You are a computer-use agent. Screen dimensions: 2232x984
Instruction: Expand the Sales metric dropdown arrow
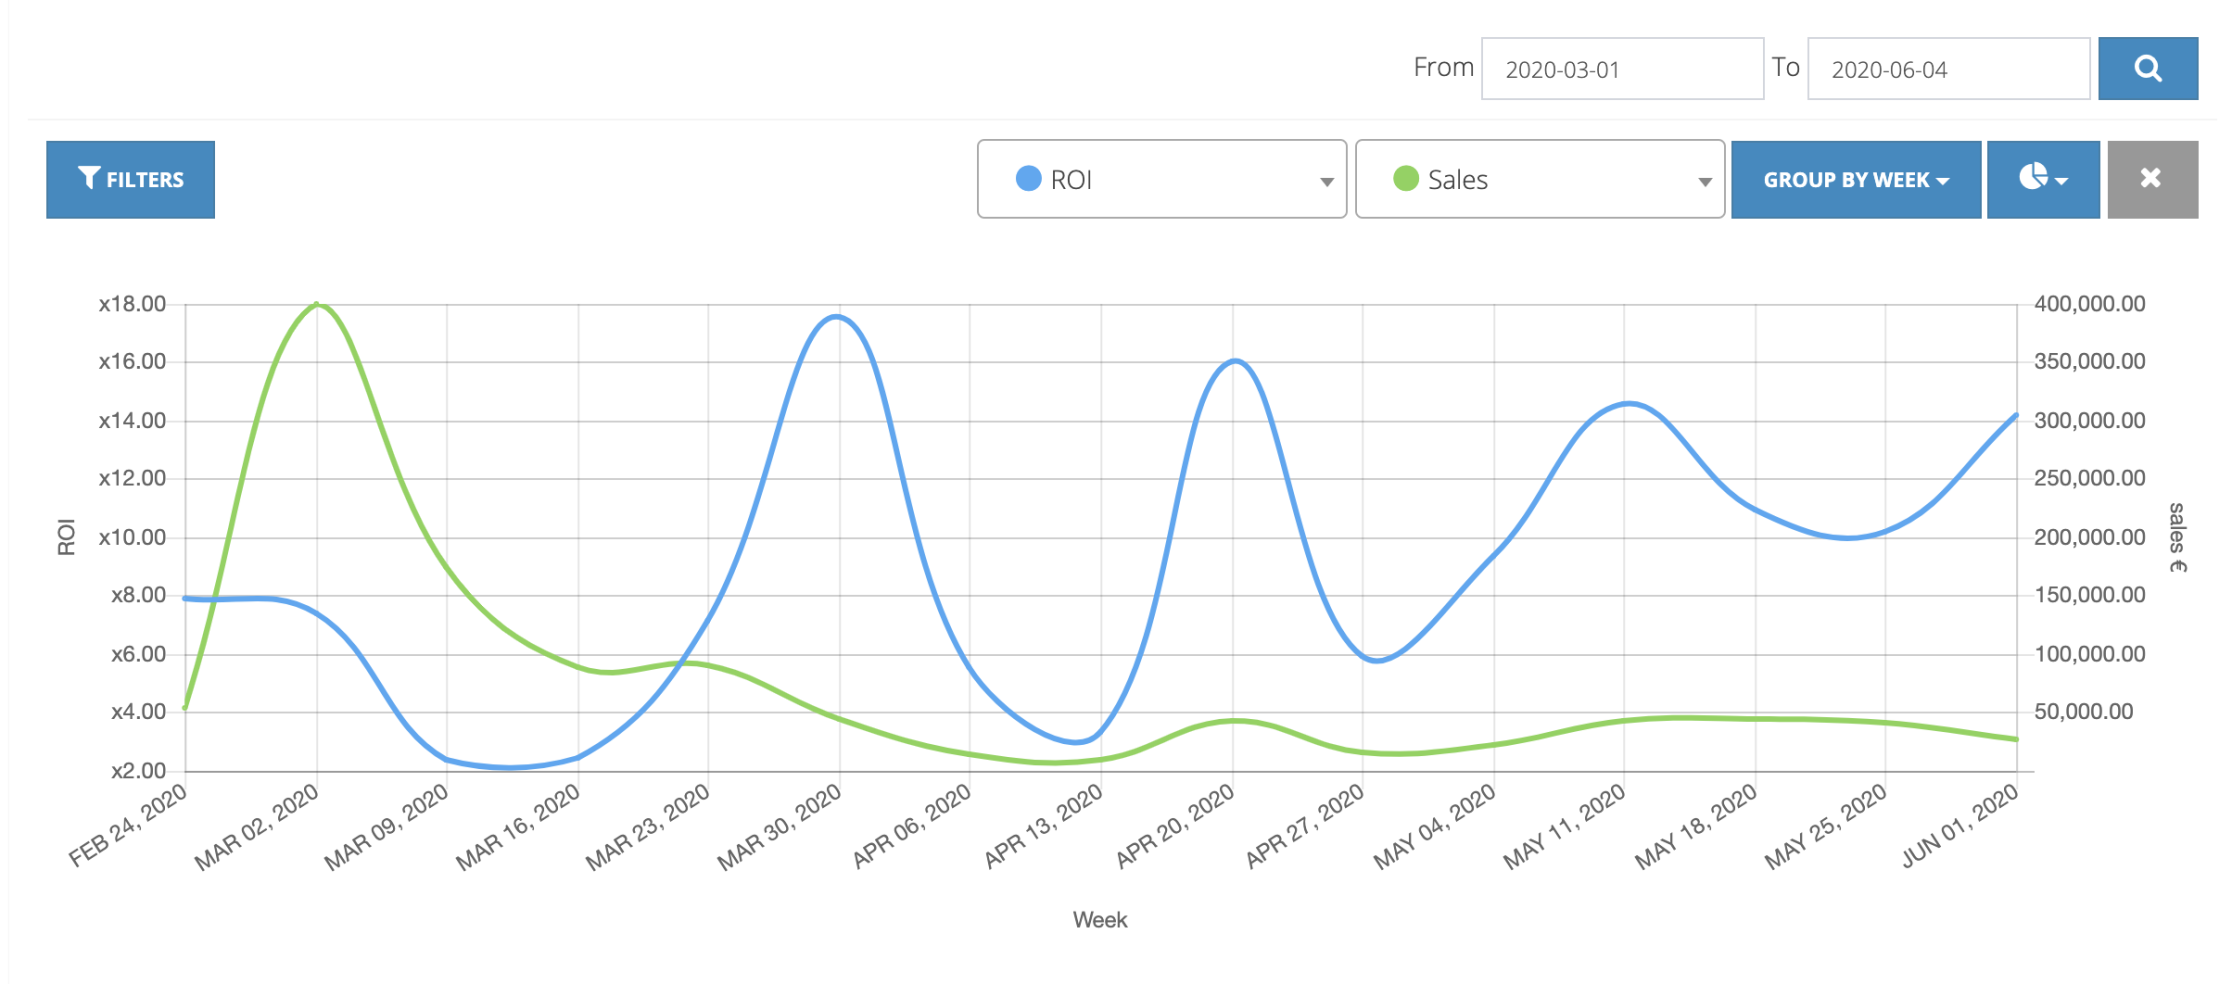click(1704, 181)
